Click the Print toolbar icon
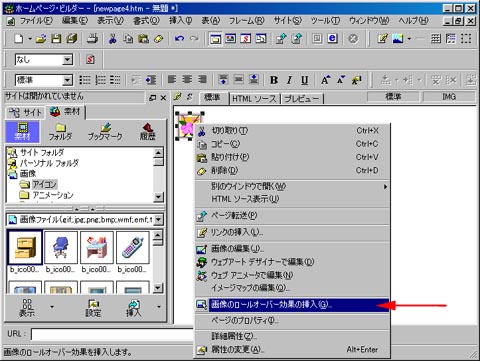Screen dimensions: 480x361 pyautogui.click(x=92, y=39)
